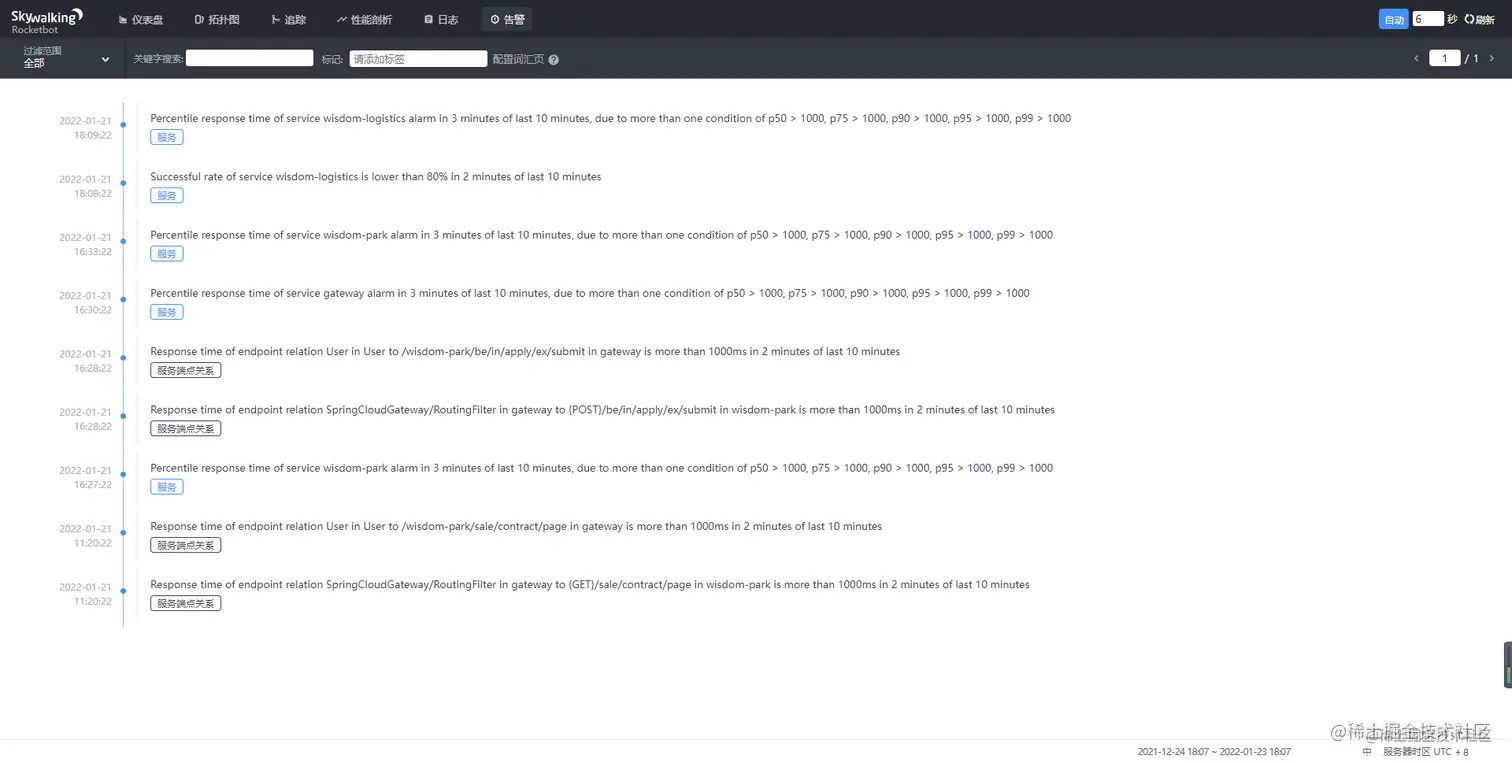
Task: Click 服务 tag under 16:33:22 wisdom-park alarm
Action: [167, 254]
